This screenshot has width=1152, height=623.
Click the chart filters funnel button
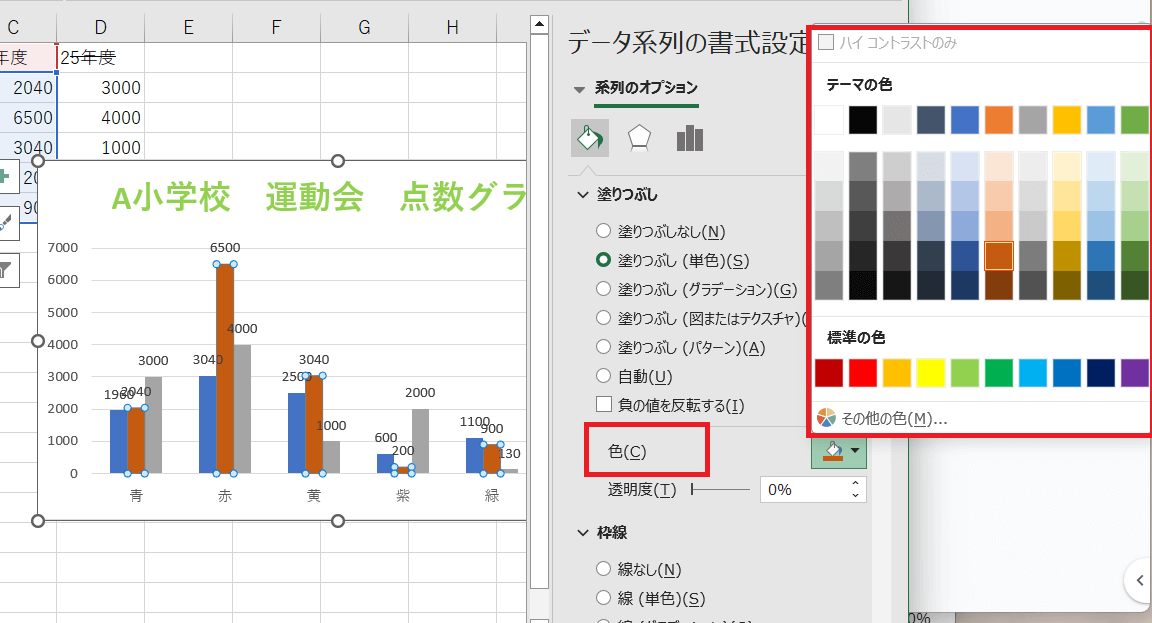tap(6, 270)
